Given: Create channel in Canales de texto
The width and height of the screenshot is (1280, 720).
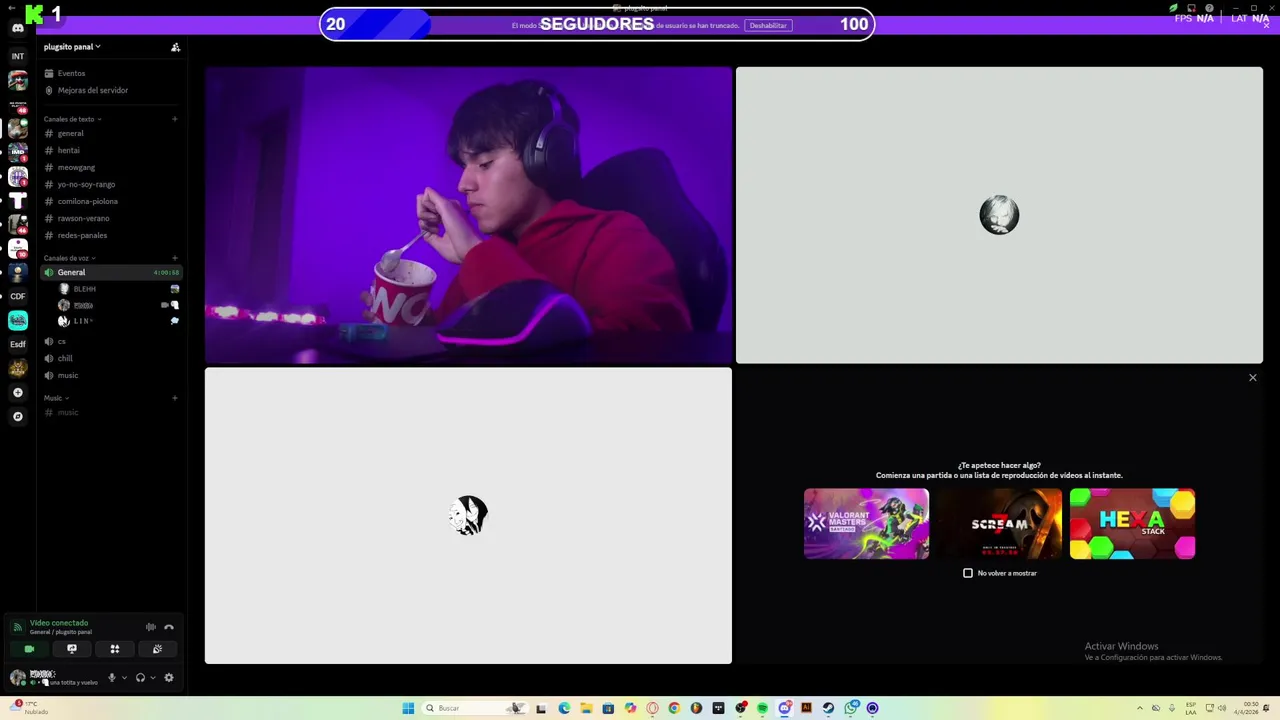Looking at the screenshot, I should click(x=174, y=119).
